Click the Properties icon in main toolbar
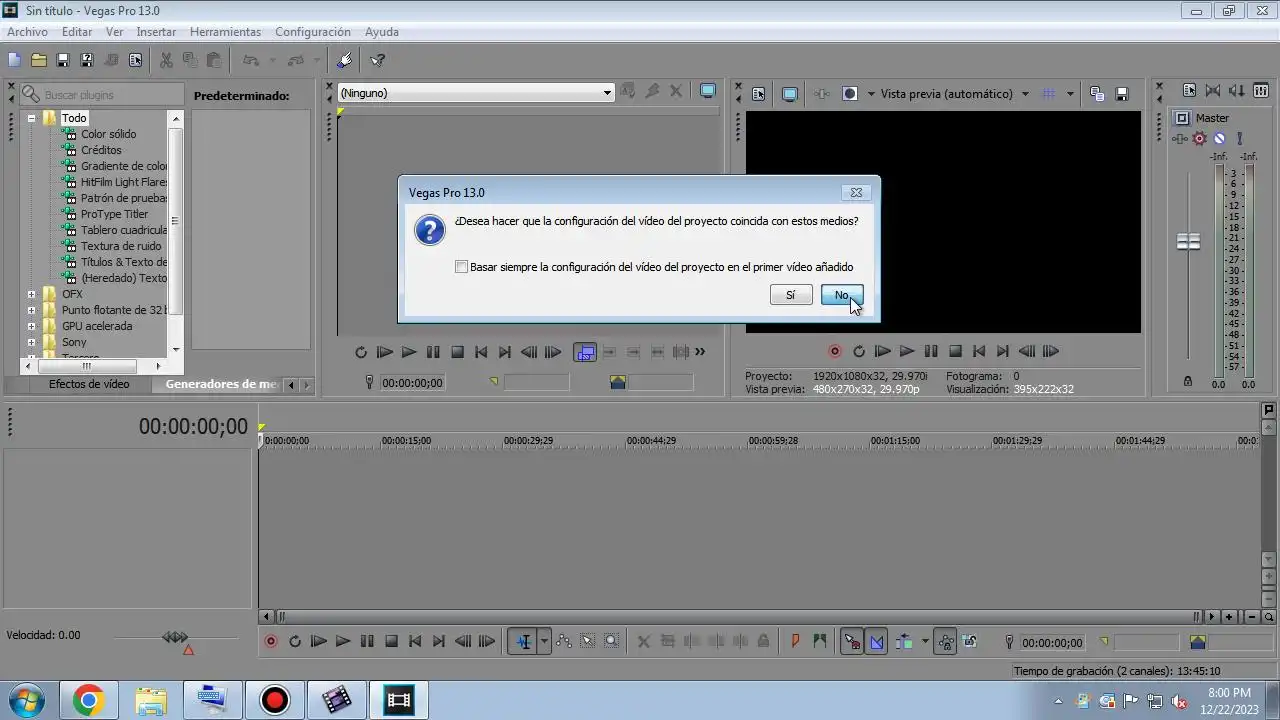 coord(135,60)
